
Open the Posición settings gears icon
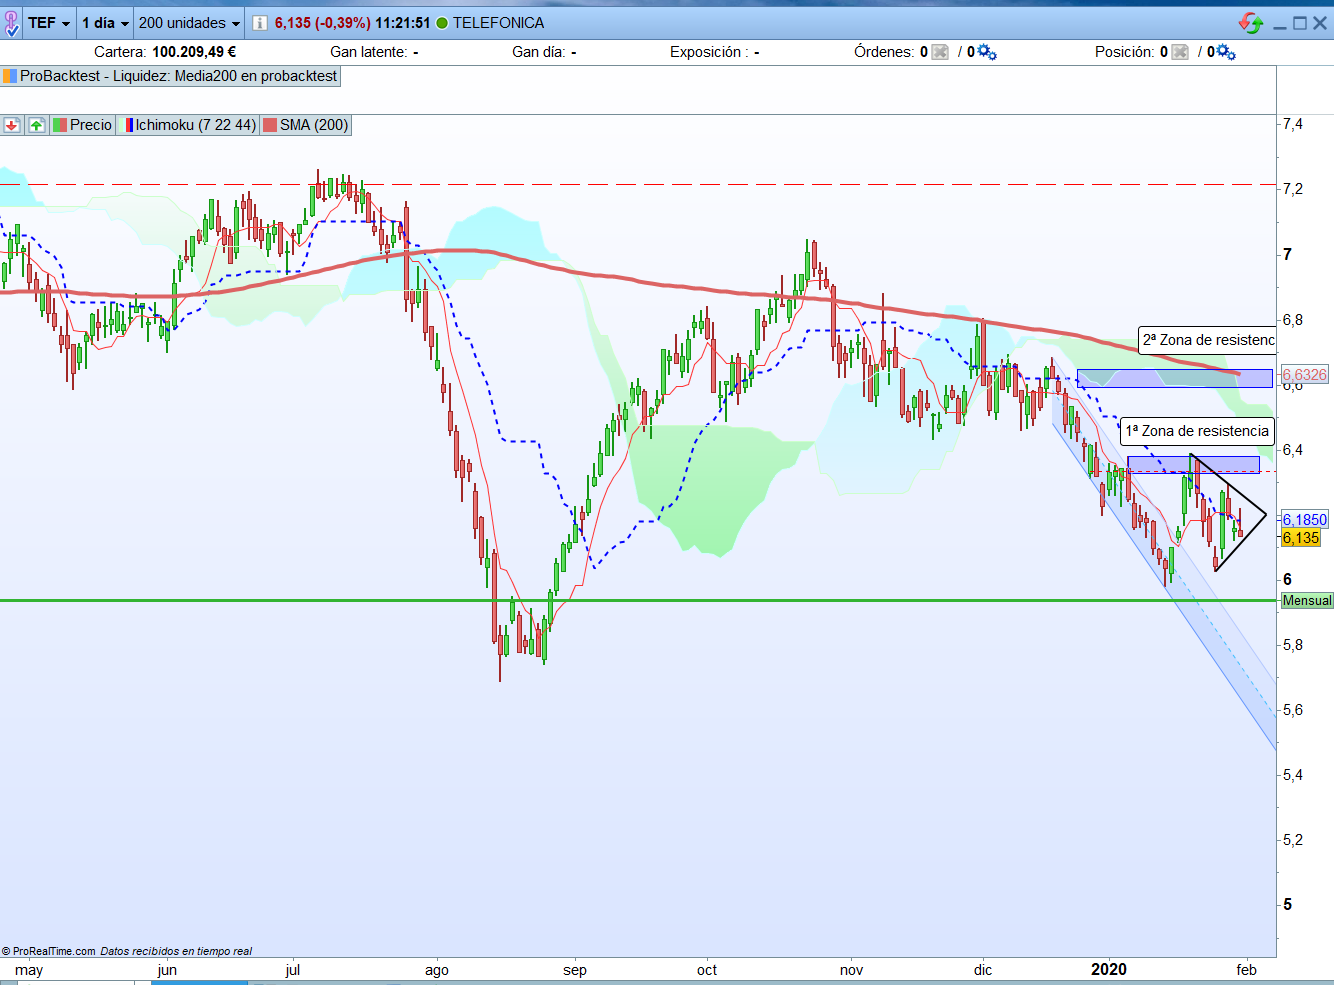[1226, 52]
